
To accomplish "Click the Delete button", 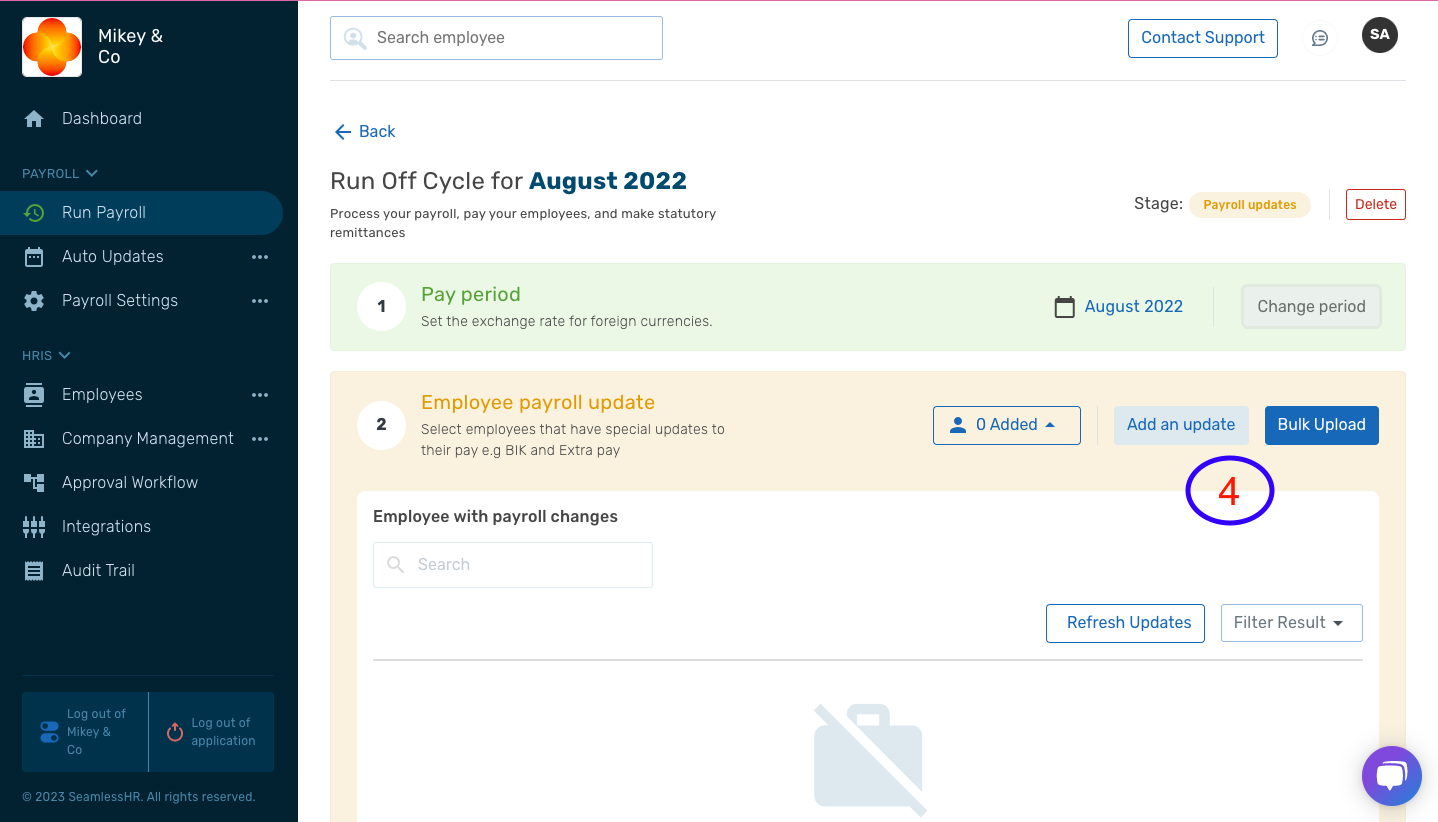I will click(x=1375, y=204).
